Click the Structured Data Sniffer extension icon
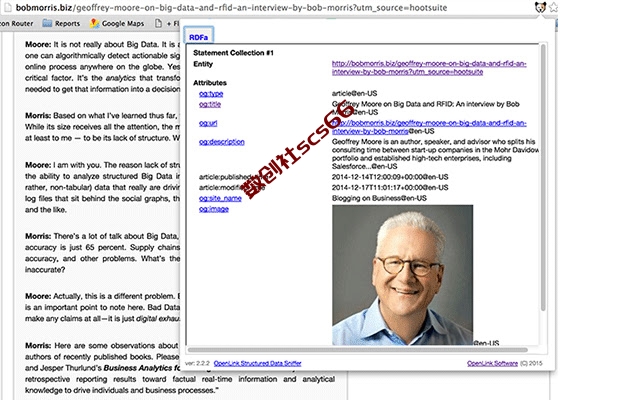The width and height of the screenshot is (640, 400). pyautogui.click(x=540, y=7)
